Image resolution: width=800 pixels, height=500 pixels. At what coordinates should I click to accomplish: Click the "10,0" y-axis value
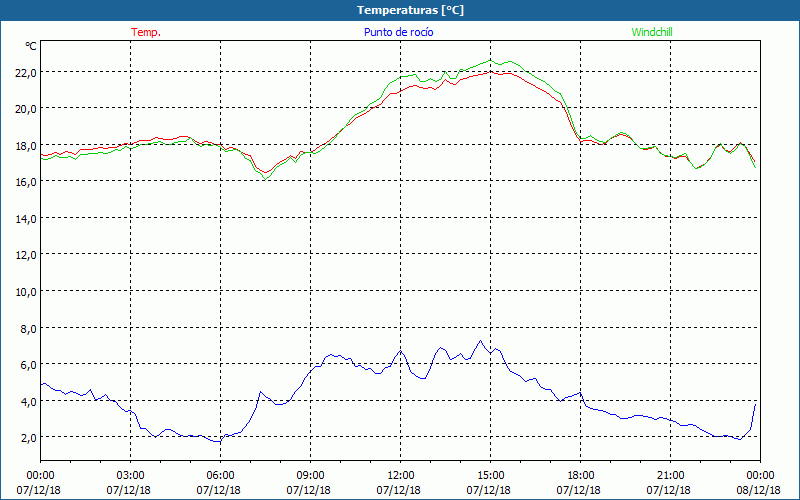(26, 291)
